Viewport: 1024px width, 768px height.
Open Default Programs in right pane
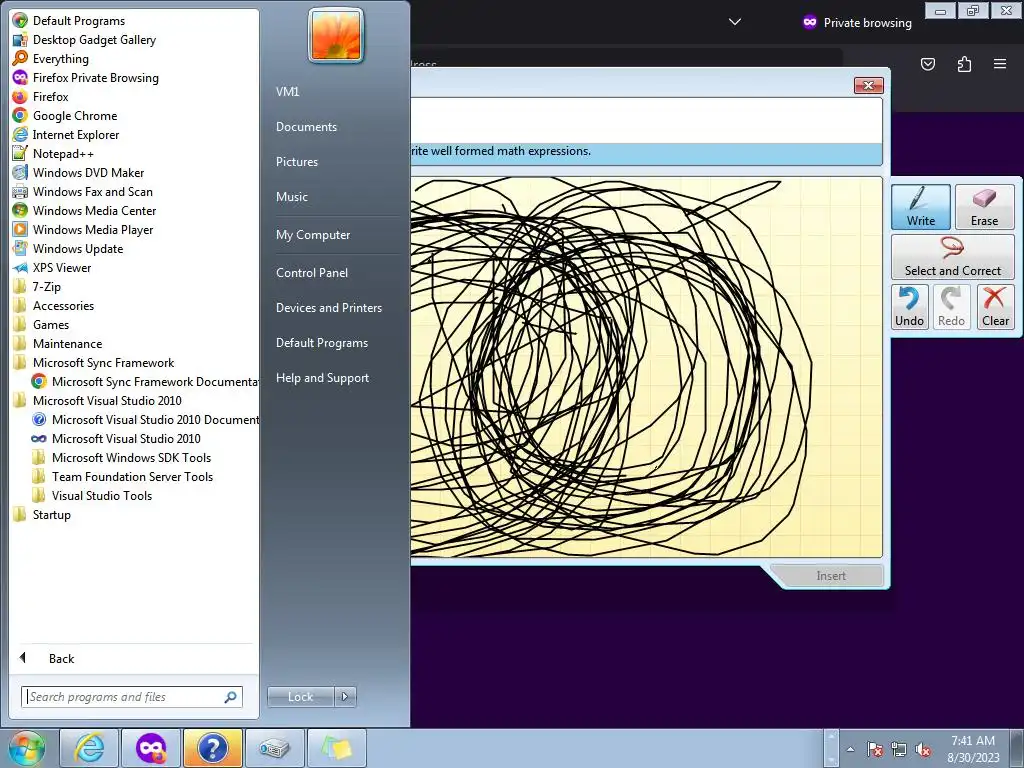pyautogui.click(x=322, y=343)
